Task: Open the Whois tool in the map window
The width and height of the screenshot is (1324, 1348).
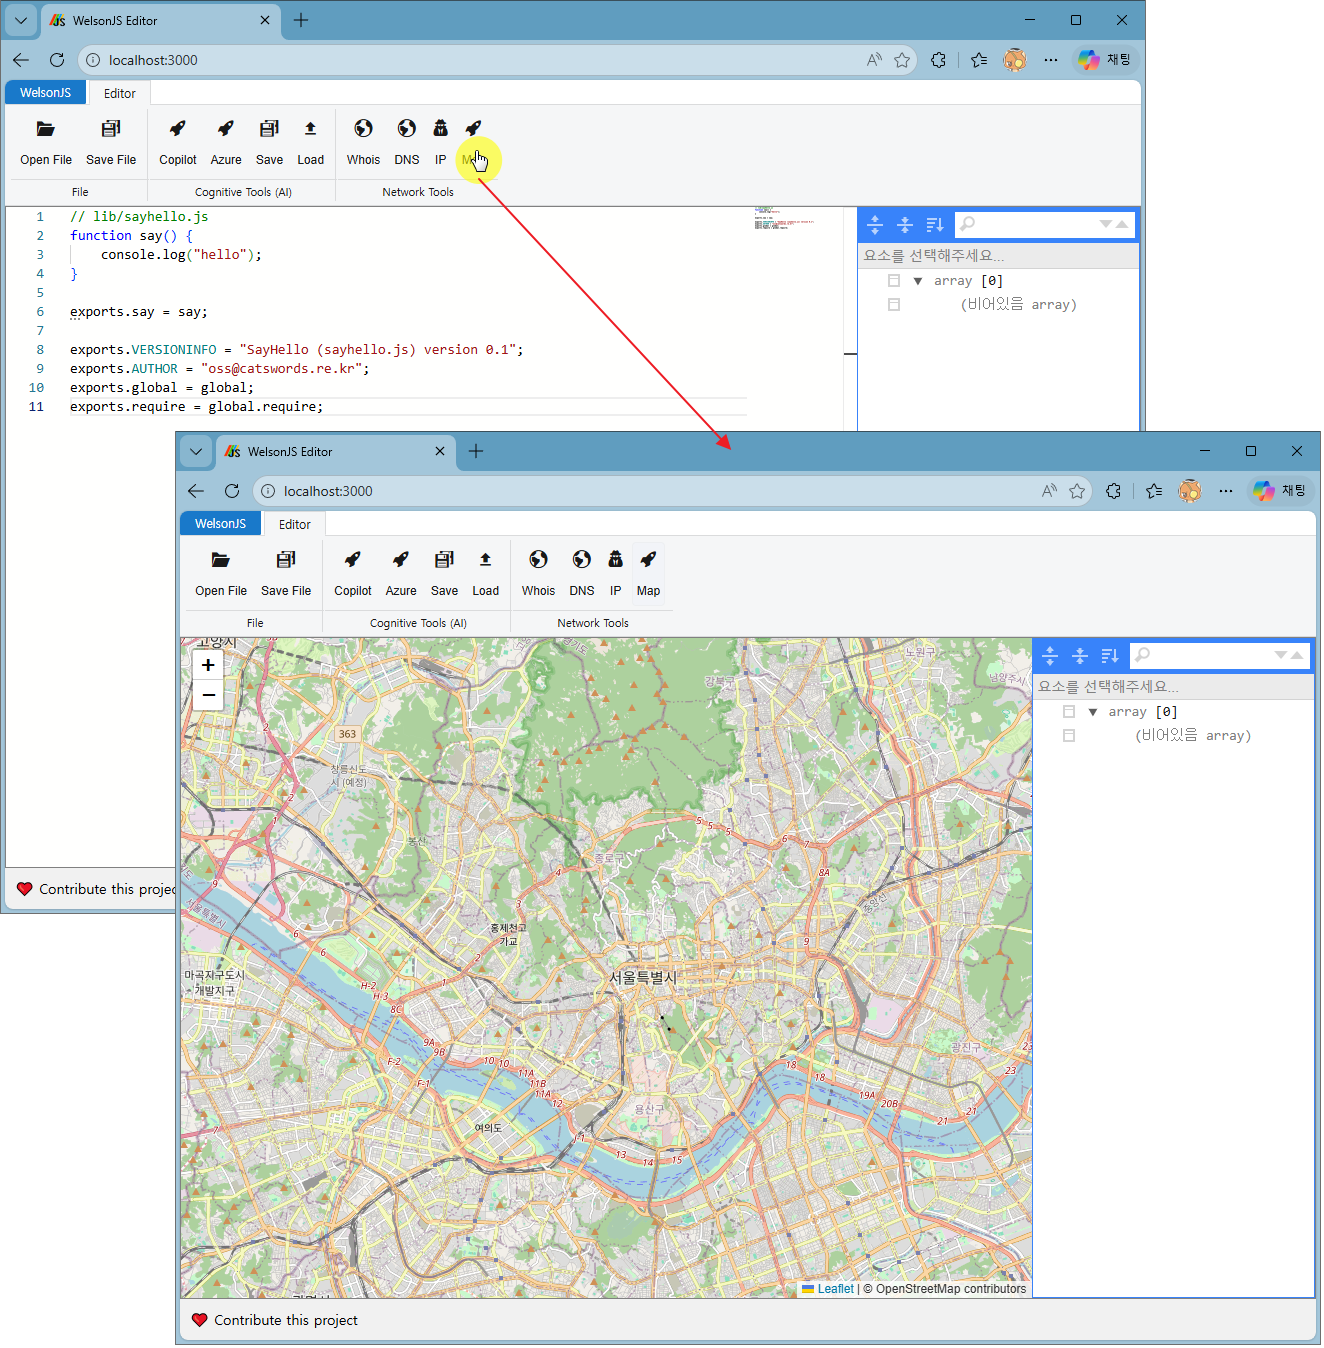Action: [538, 572]
